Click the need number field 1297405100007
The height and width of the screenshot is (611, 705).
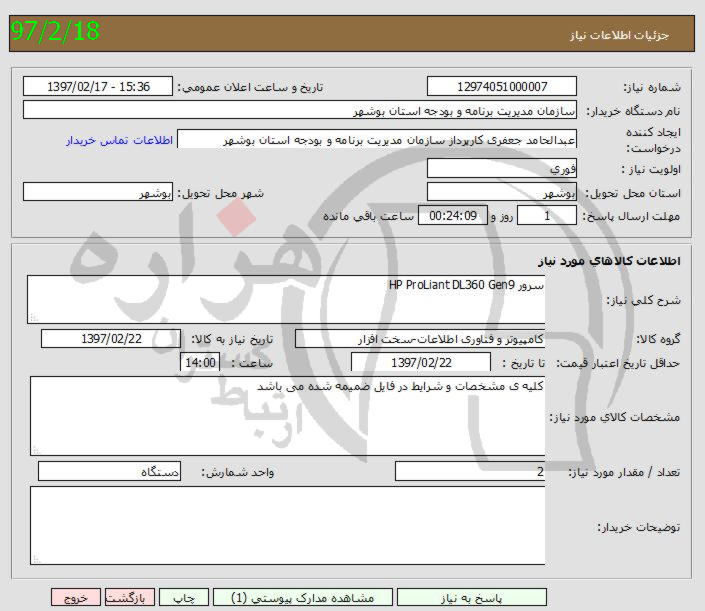[502, 86]
